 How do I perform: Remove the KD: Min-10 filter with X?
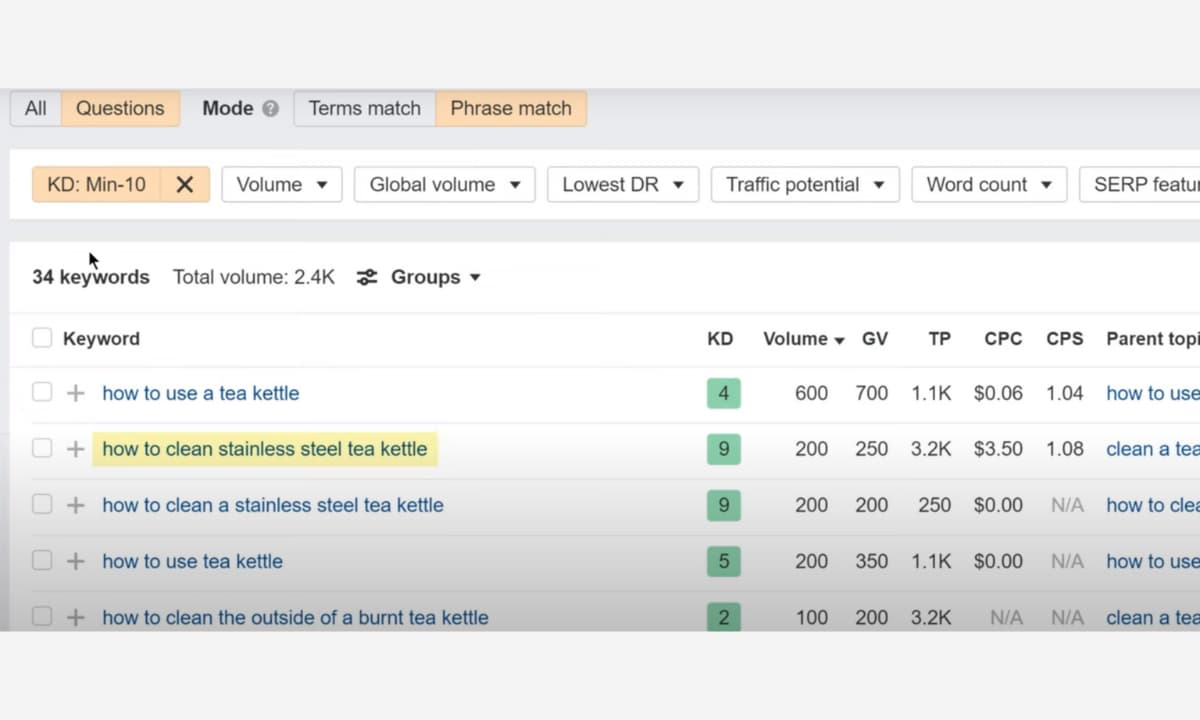click(185, 185)
